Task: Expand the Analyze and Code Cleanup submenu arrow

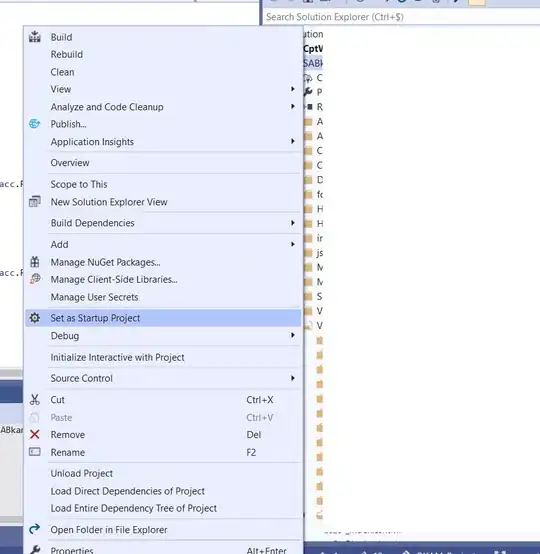Action: click(293, 106)
